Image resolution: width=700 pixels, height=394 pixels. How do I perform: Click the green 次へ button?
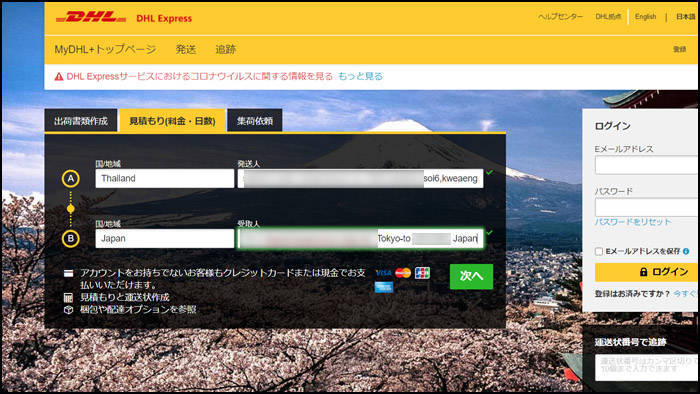[471, 277]
